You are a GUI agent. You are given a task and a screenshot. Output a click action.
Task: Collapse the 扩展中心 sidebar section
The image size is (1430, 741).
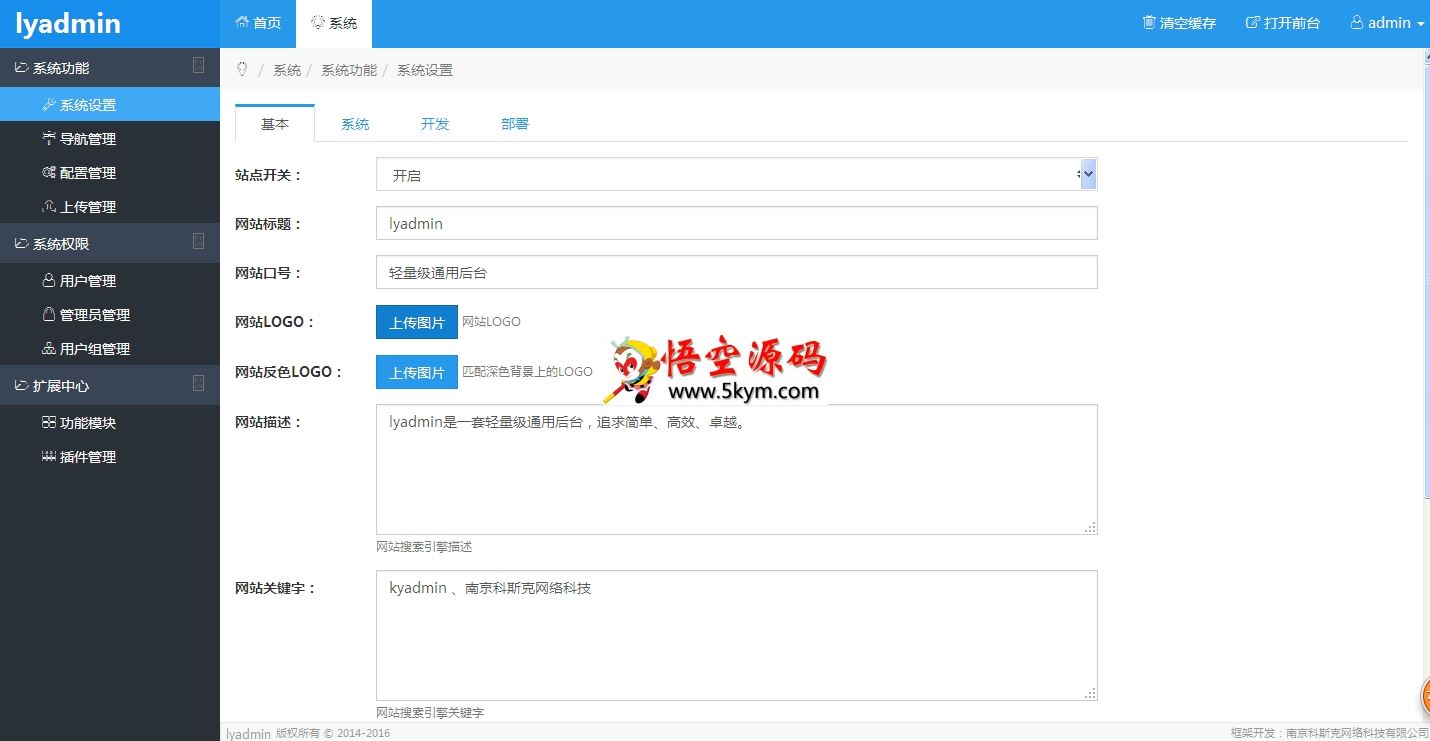(198, 383)
